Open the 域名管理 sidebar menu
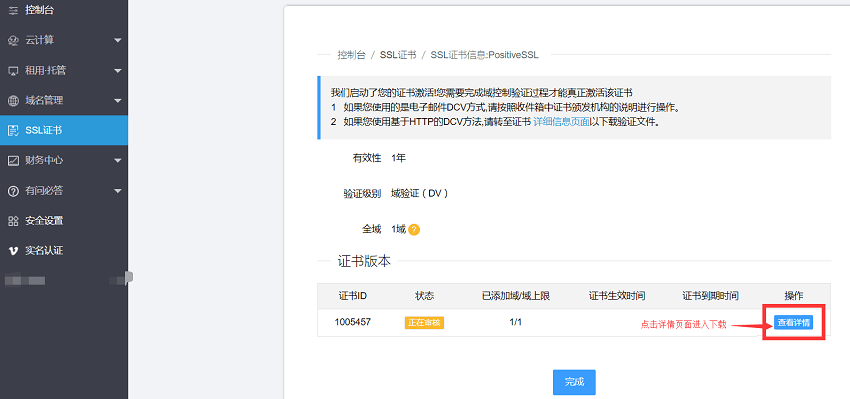850x399 pixels. (x=64, y=101)
